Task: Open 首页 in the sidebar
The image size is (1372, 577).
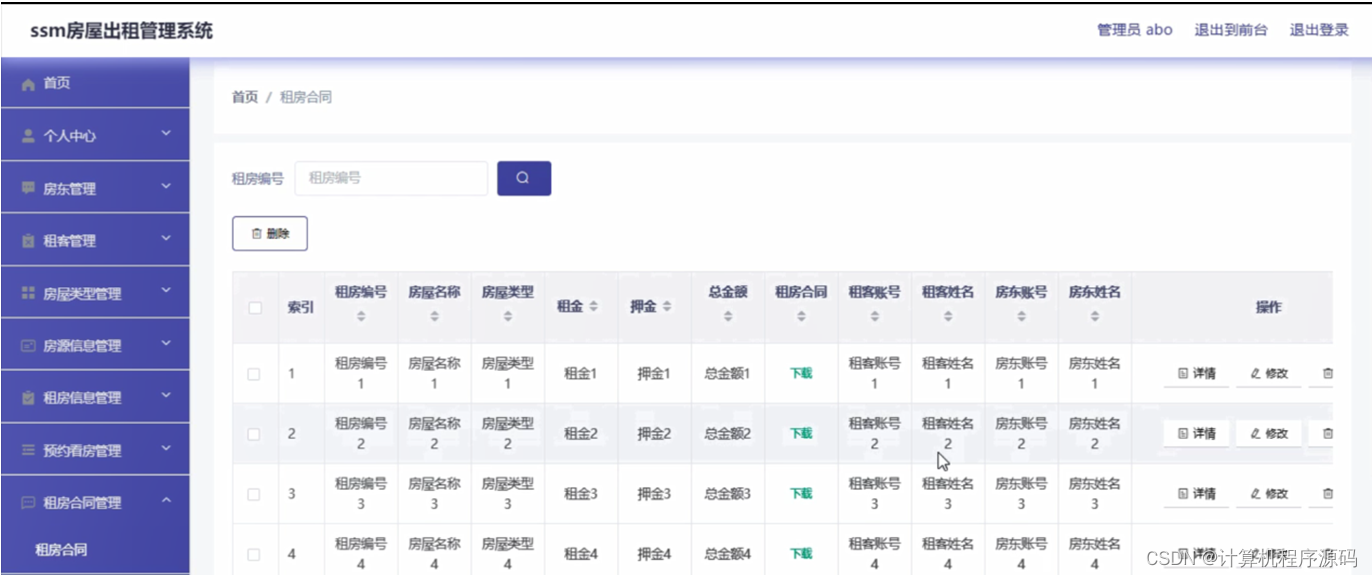Action: (x=95, y=83)
